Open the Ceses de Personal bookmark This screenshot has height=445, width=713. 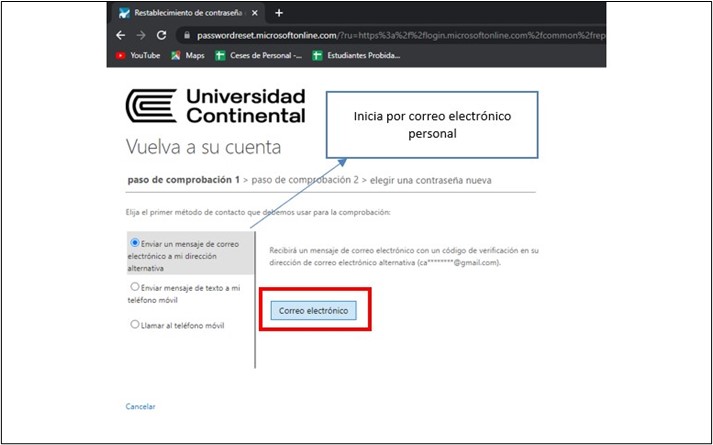click(x=258, y=55)
